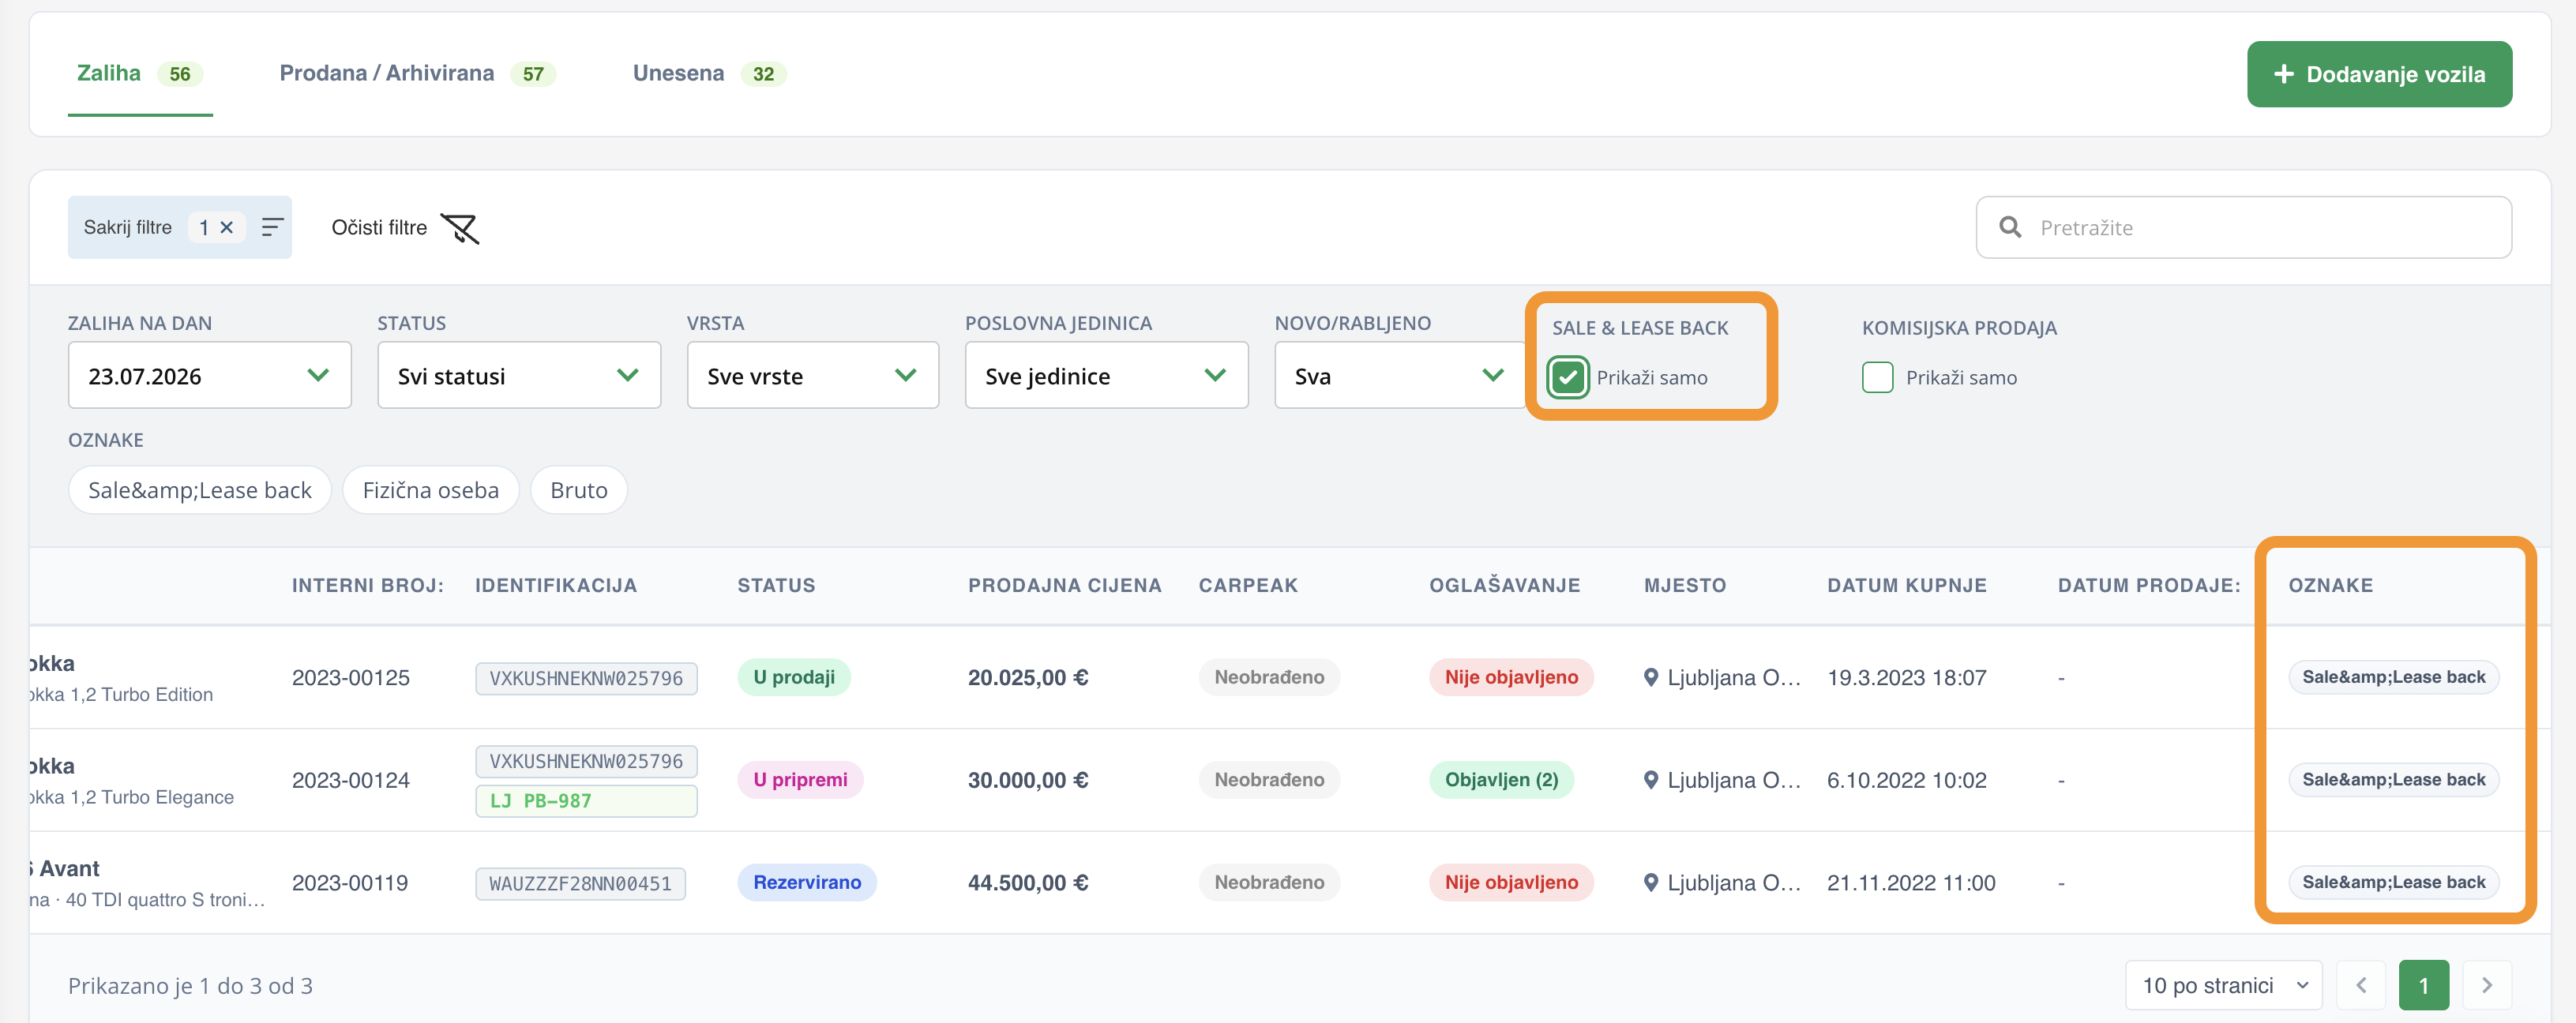The image size is (2576, 1023).
Task: Select the Bruto tag
Action: click(x=579, y=490)
